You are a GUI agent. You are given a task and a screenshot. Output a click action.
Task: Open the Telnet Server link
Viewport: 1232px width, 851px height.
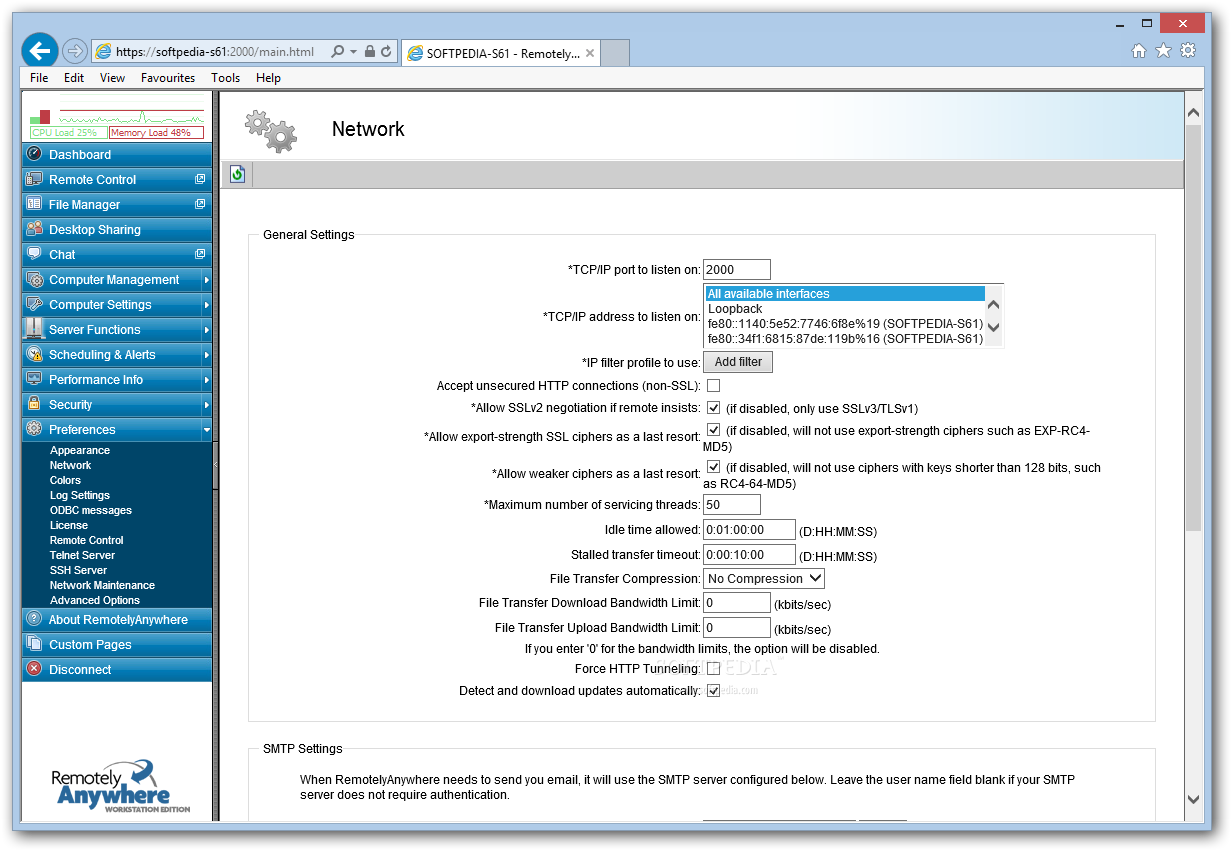pos(82,555)
